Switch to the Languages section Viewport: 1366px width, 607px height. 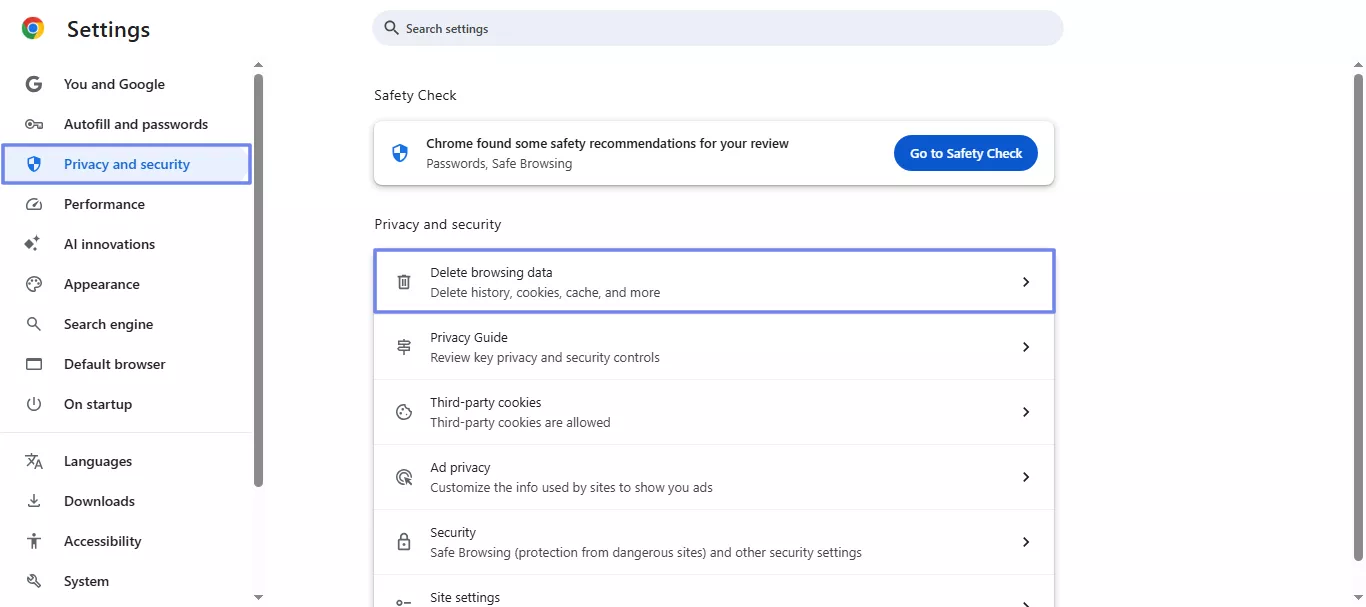point(97,460)
